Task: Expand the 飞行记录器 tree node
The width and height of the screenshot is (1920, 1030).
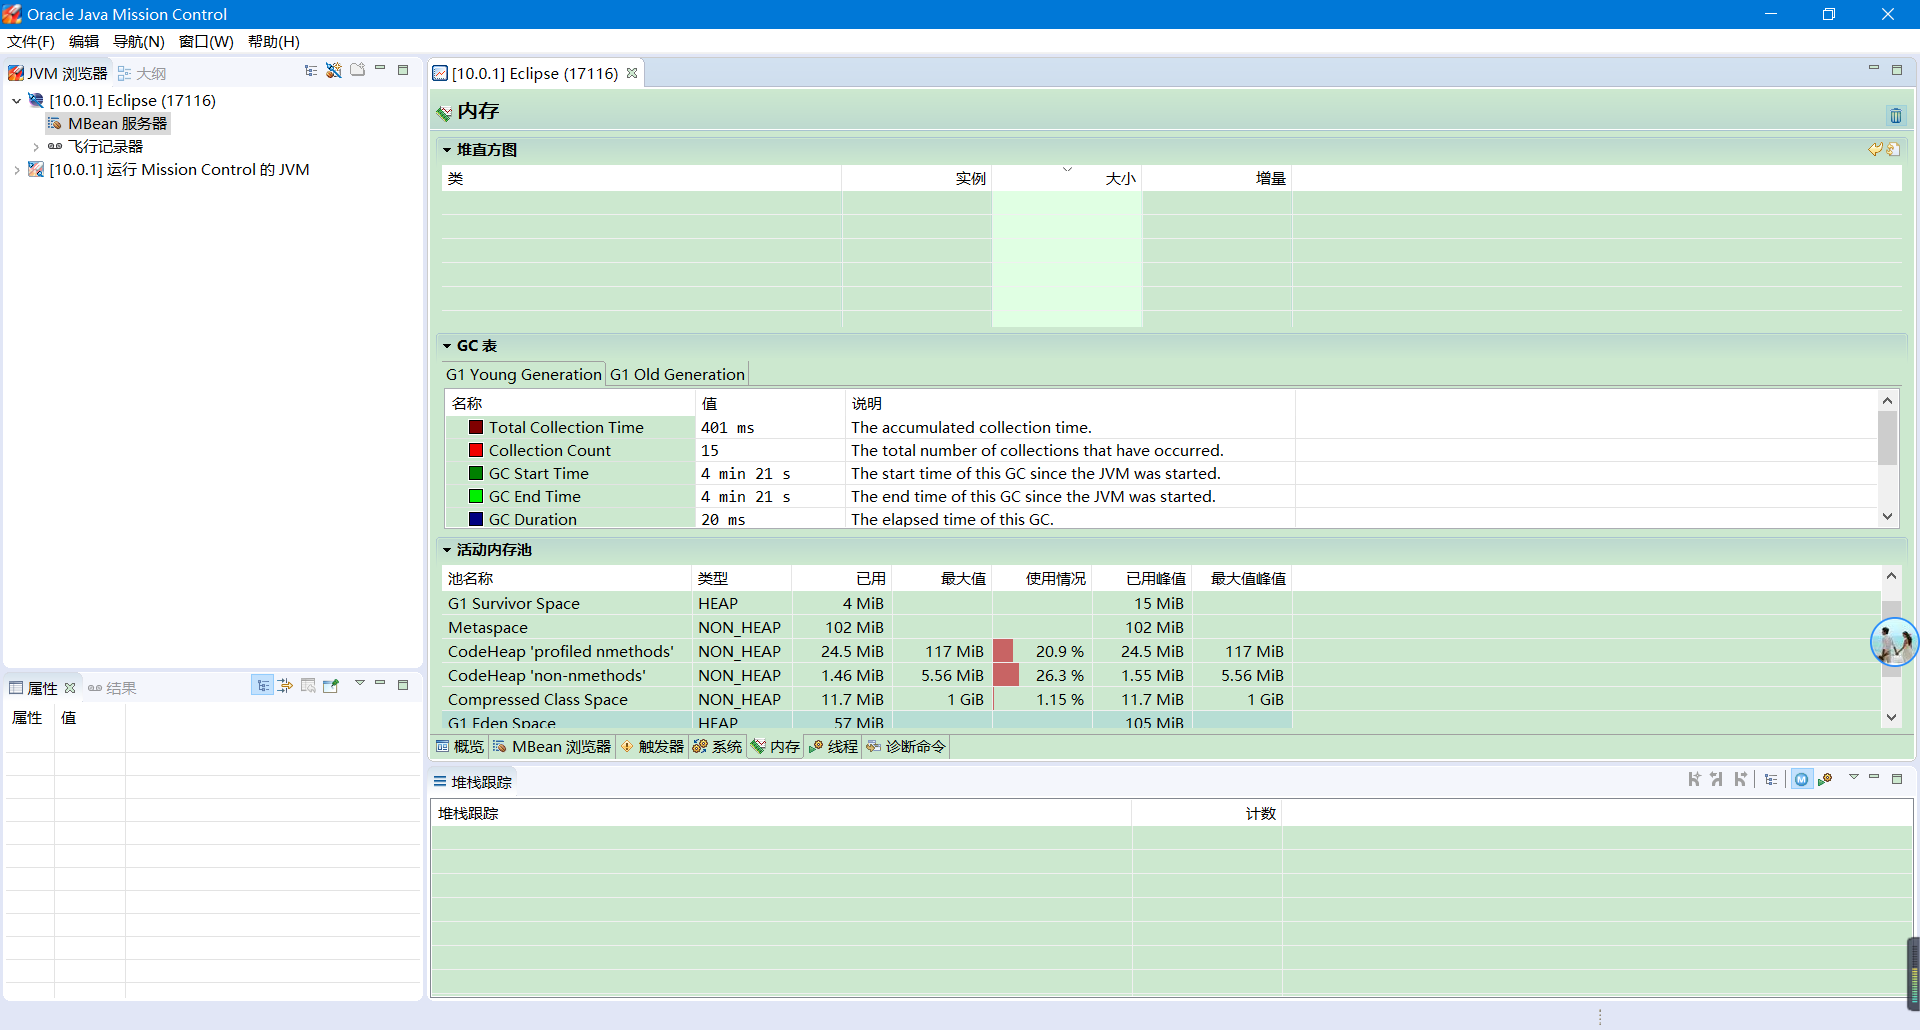Action: click(36, 147)
